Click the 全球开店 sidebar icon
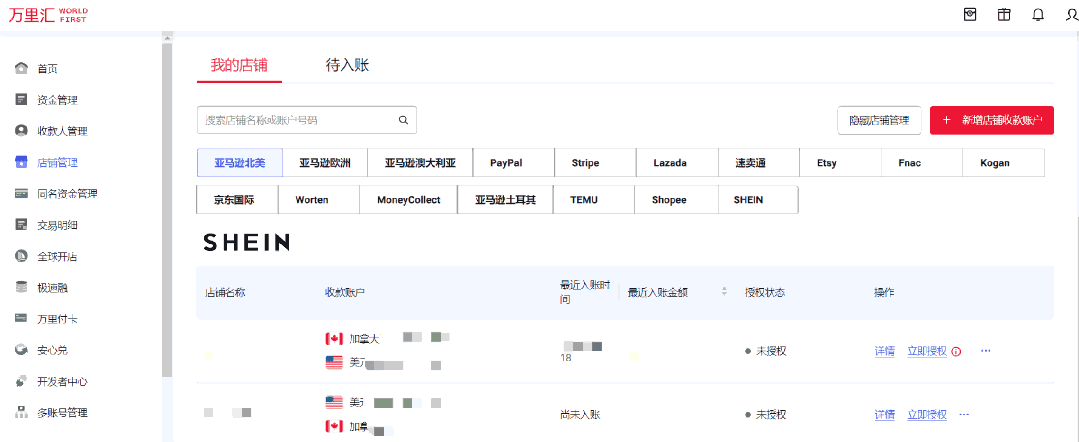Viewport: 1079px width, 442px height. coord(21,256)
